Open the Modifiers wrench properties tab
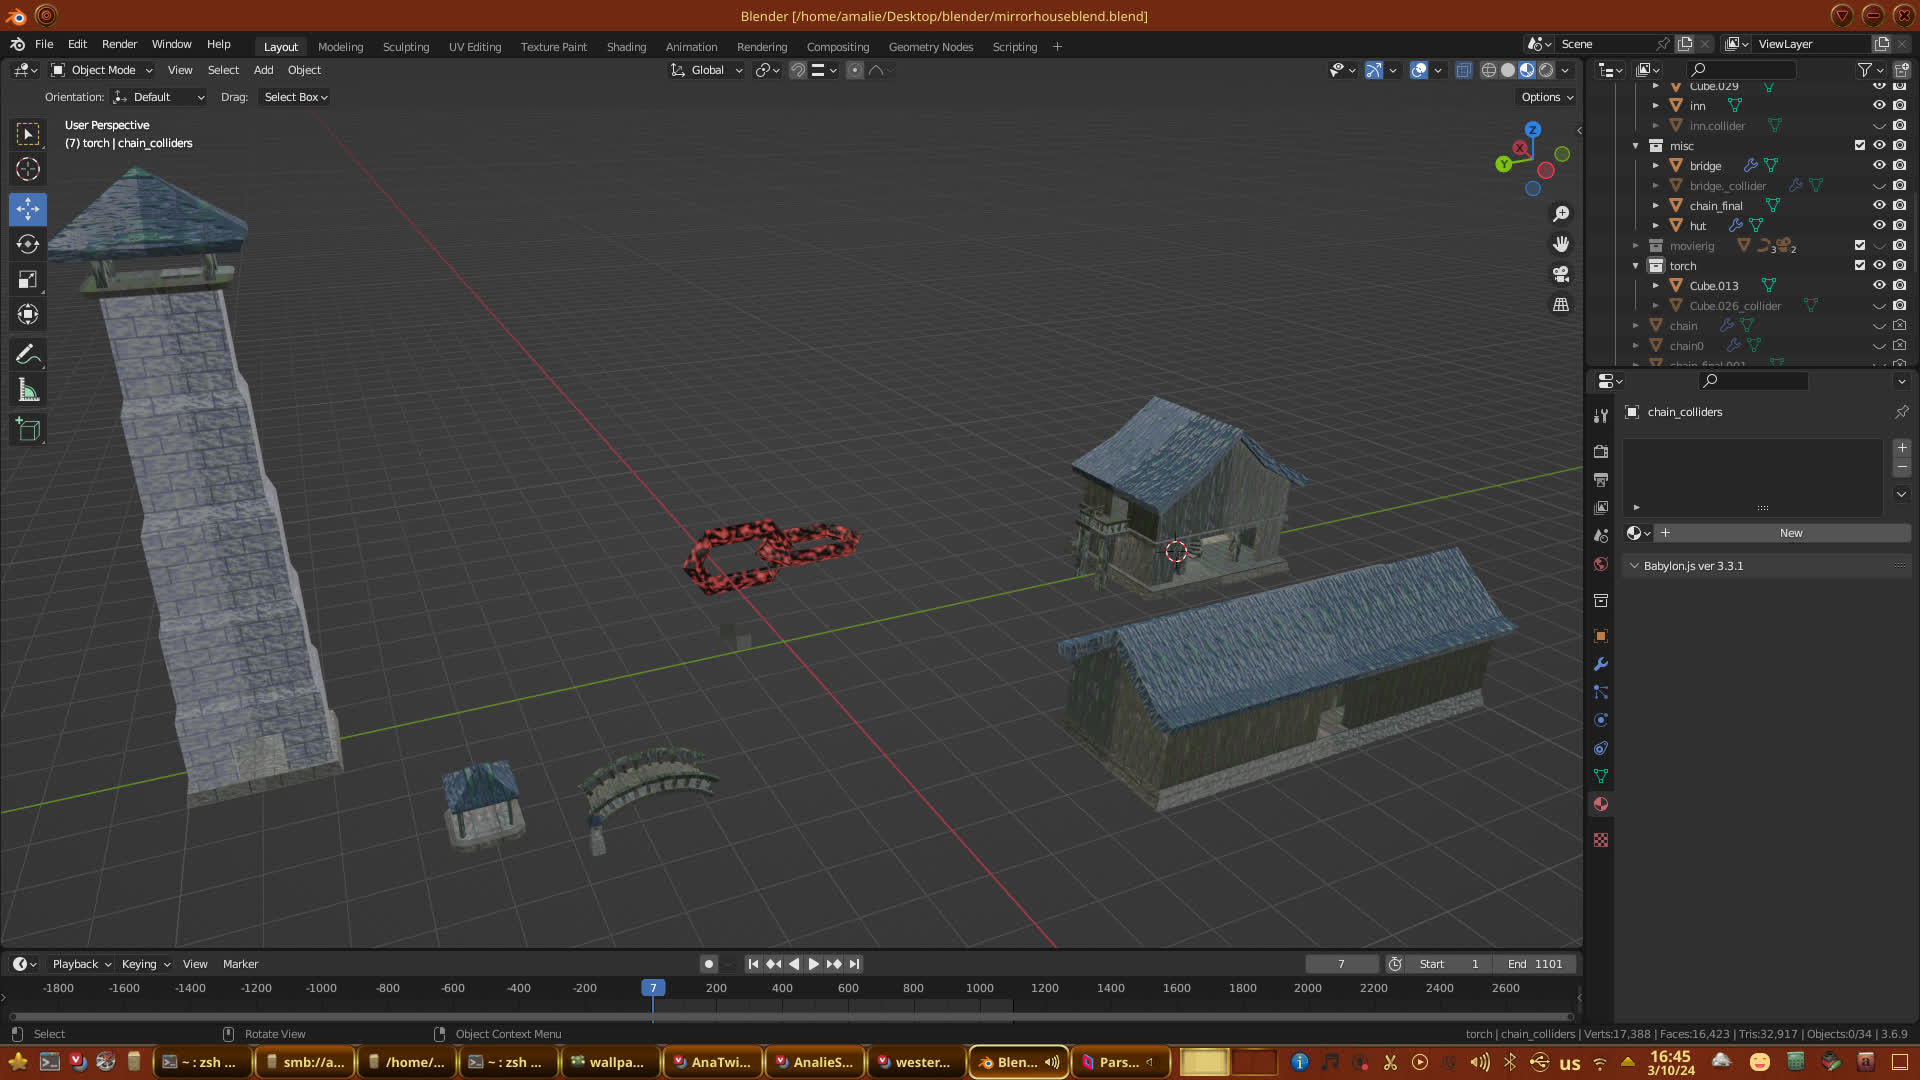 tap(1601, 664)
